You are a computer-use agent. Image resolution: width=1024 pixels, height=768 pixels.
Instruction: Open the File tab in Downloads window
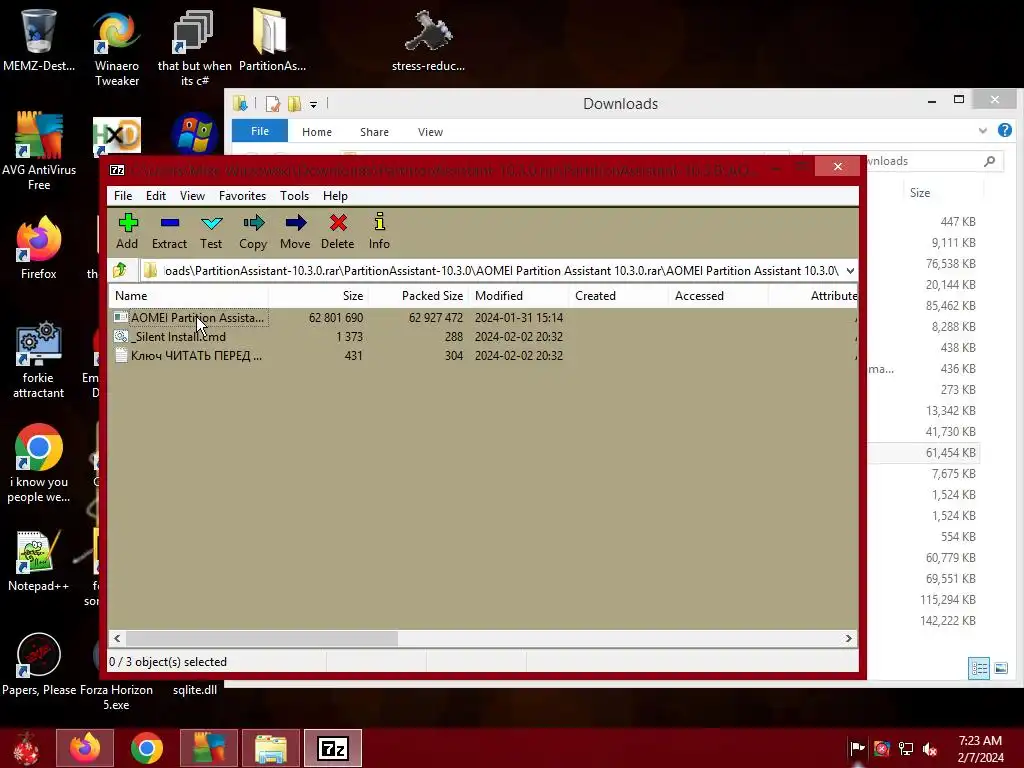(x=260, y=131)
